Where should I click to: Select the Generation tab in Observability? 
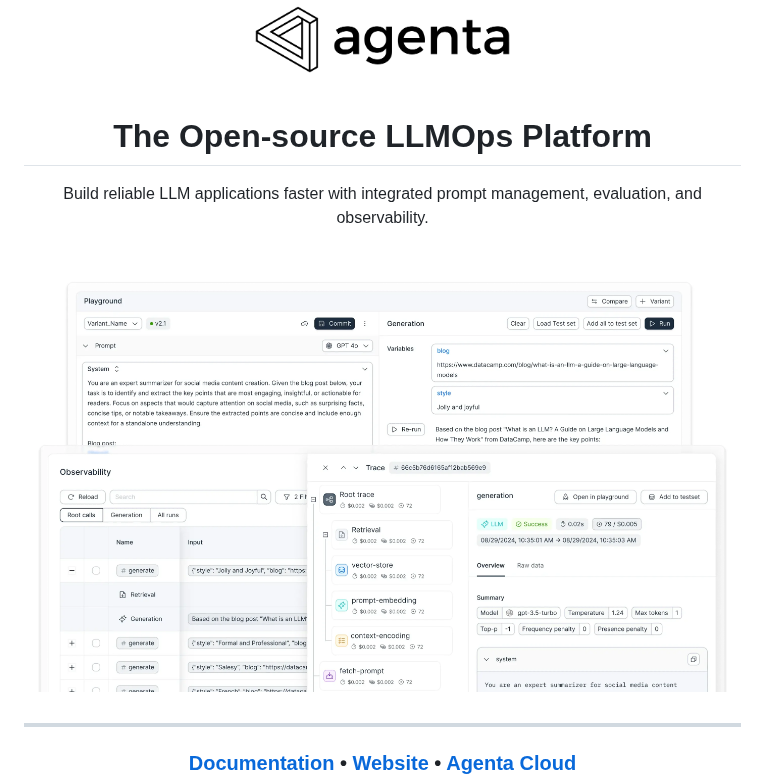coord(126,515)
